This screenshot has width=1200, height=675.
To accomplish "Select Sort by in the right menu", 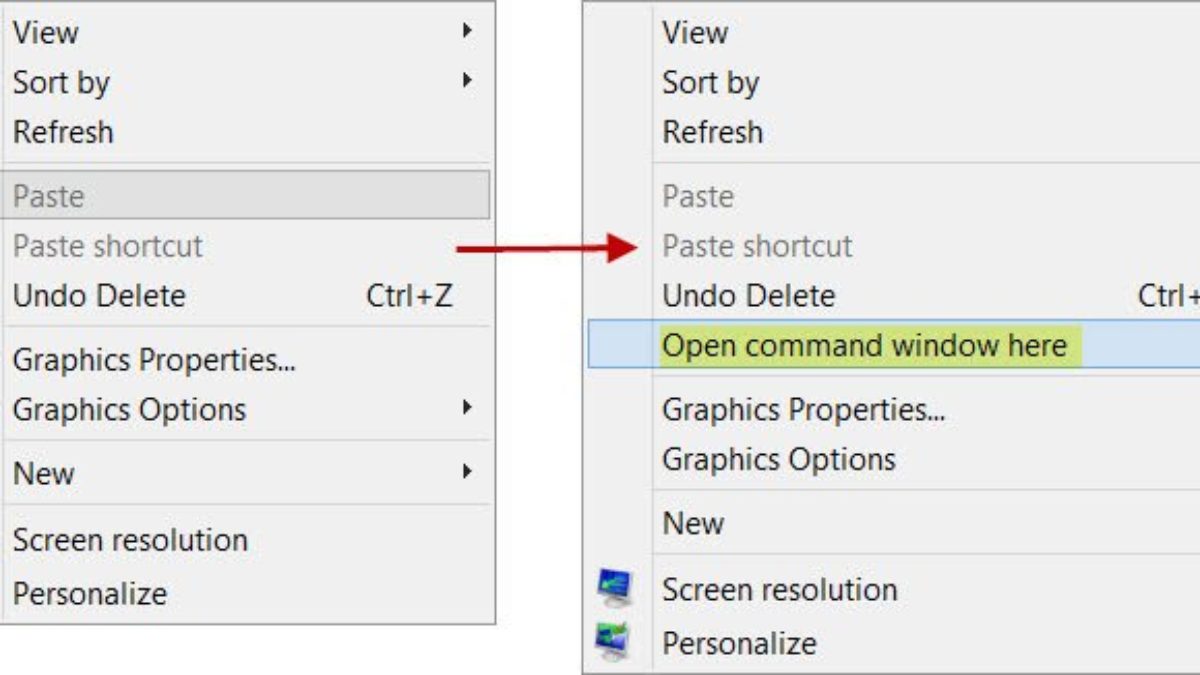I will (x=710, y=82).
